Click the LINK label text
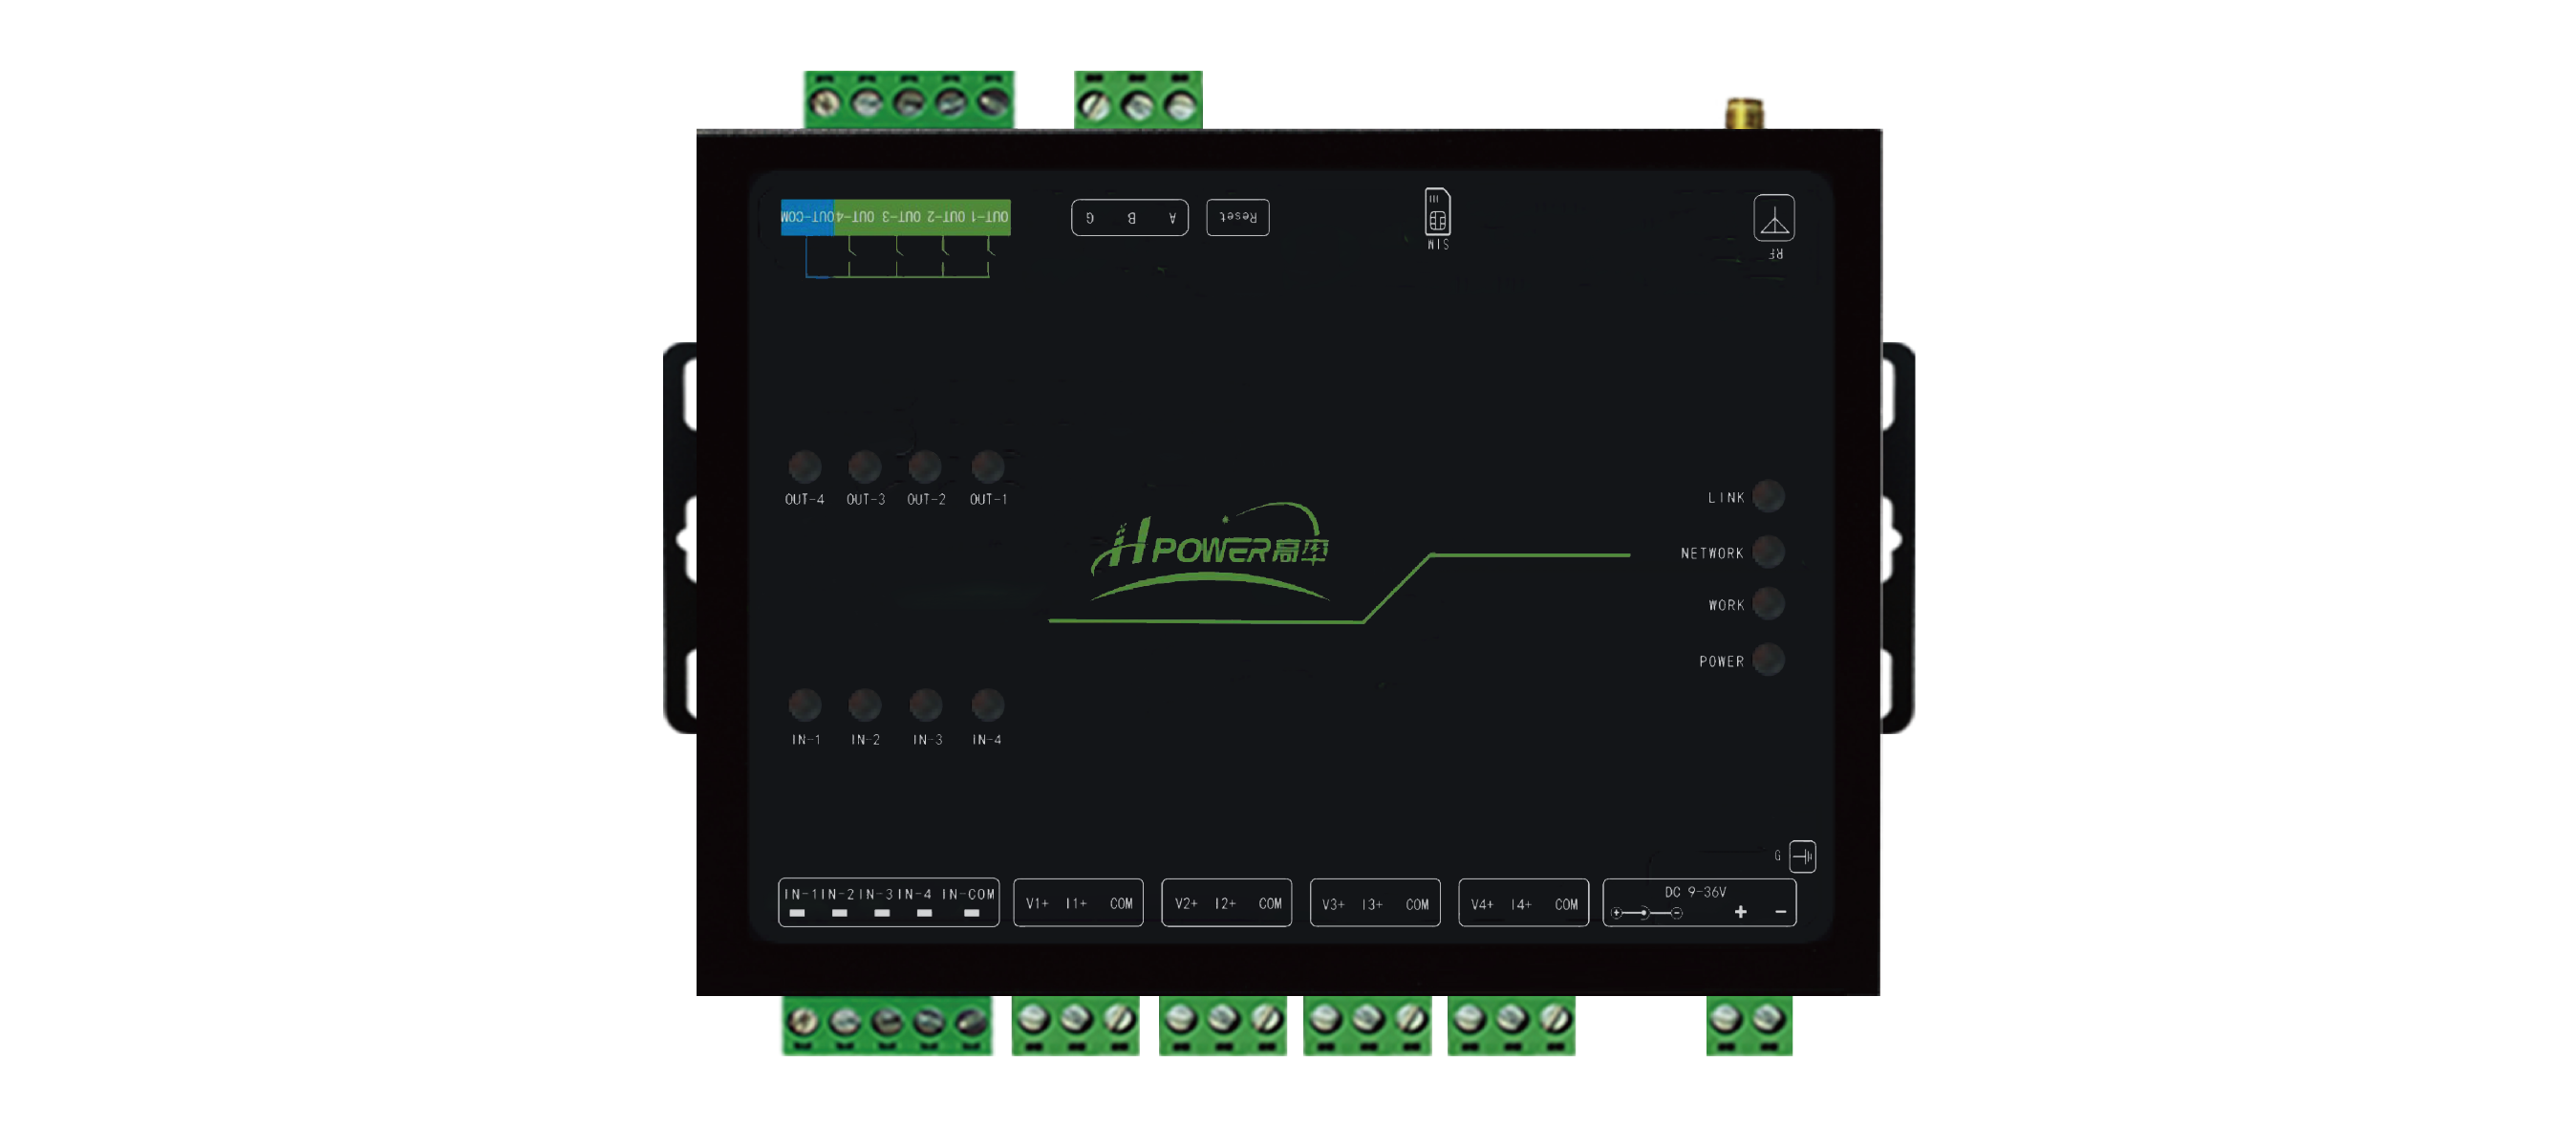This screenshot has height=1127, width=2576. coord(1726,497)
